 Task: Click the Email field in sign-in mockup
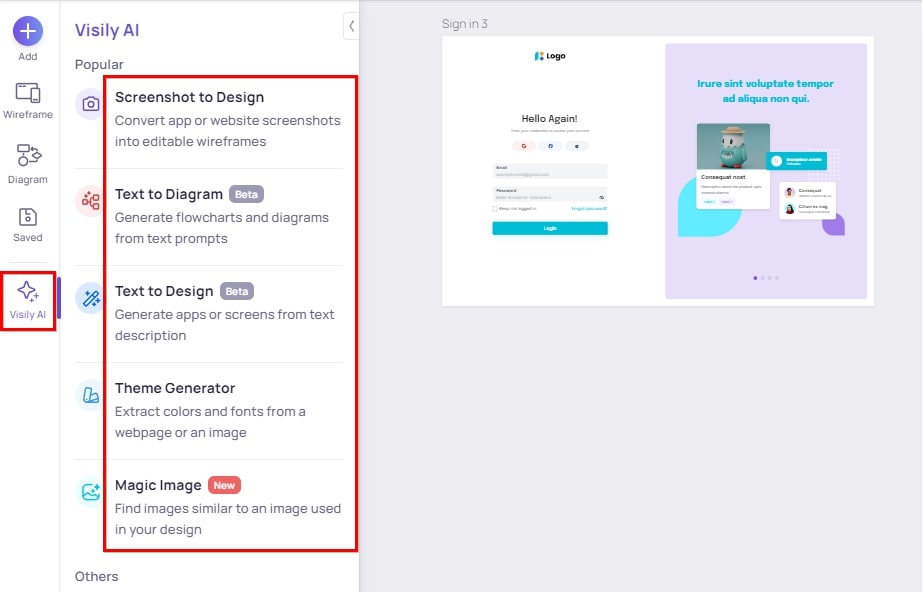click(550, 172)
